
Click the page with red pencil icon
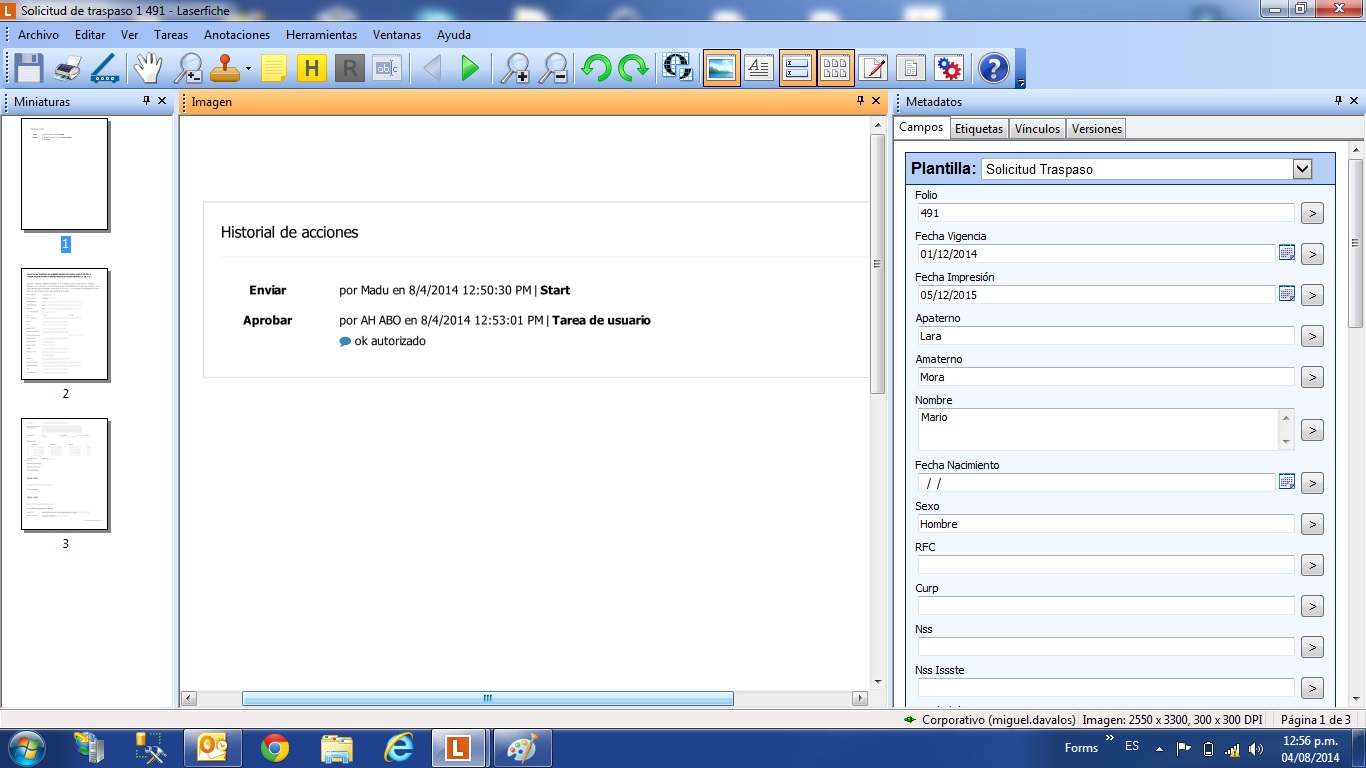[873, 68]
